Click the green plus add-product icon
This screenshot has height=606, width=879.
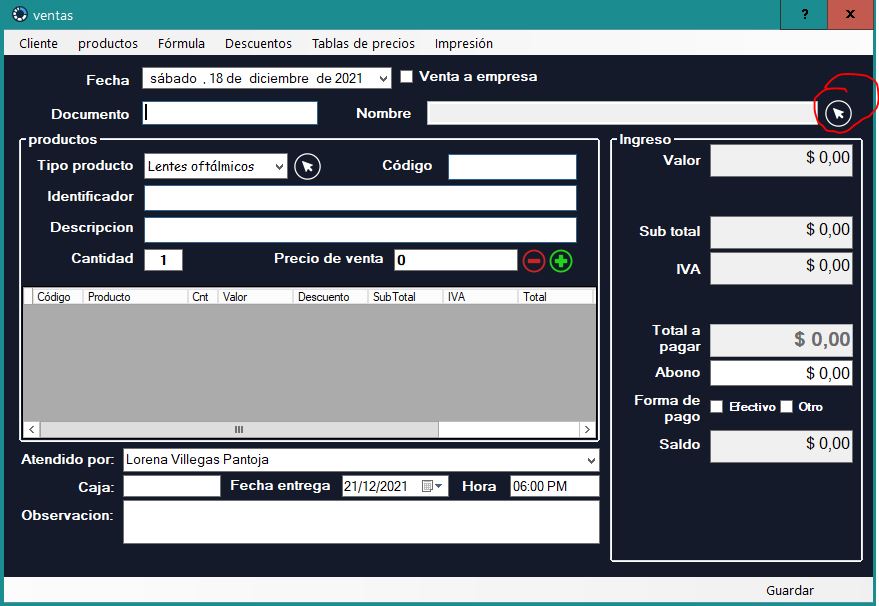[x=561, y=261]
